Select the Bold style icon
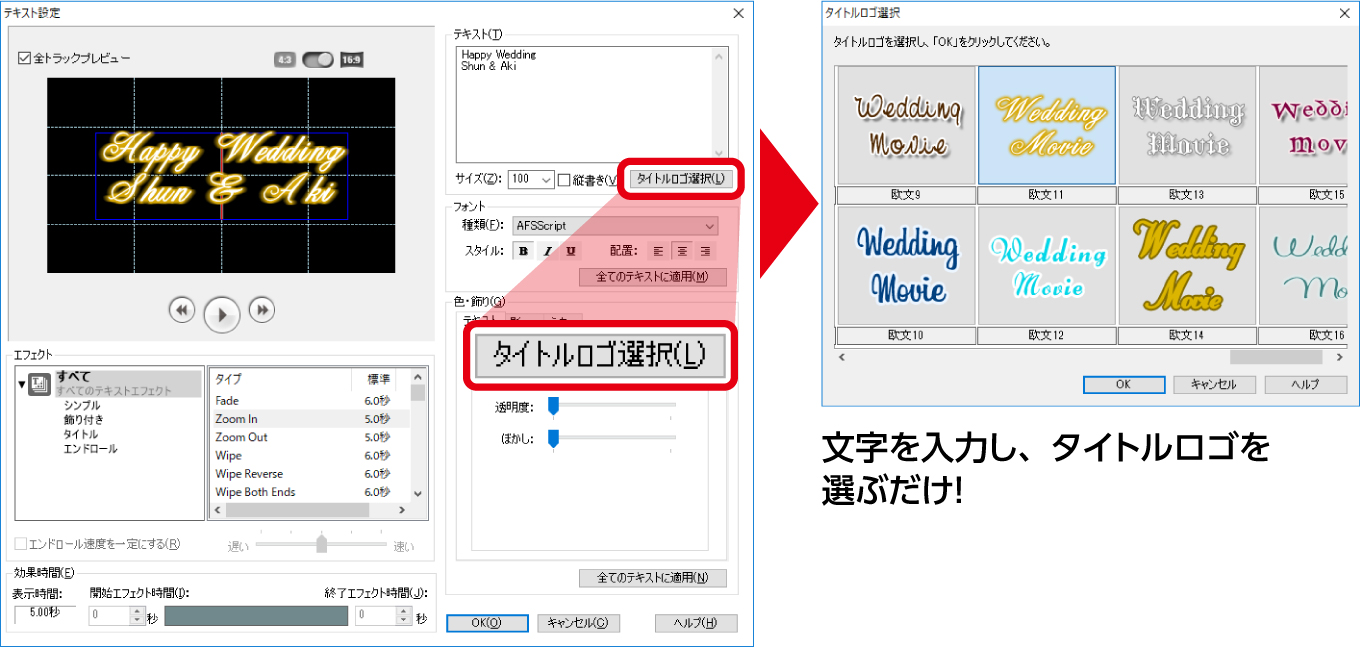Screen dimensions: 1360x653 pyautogui.click(x=522, y=251)
